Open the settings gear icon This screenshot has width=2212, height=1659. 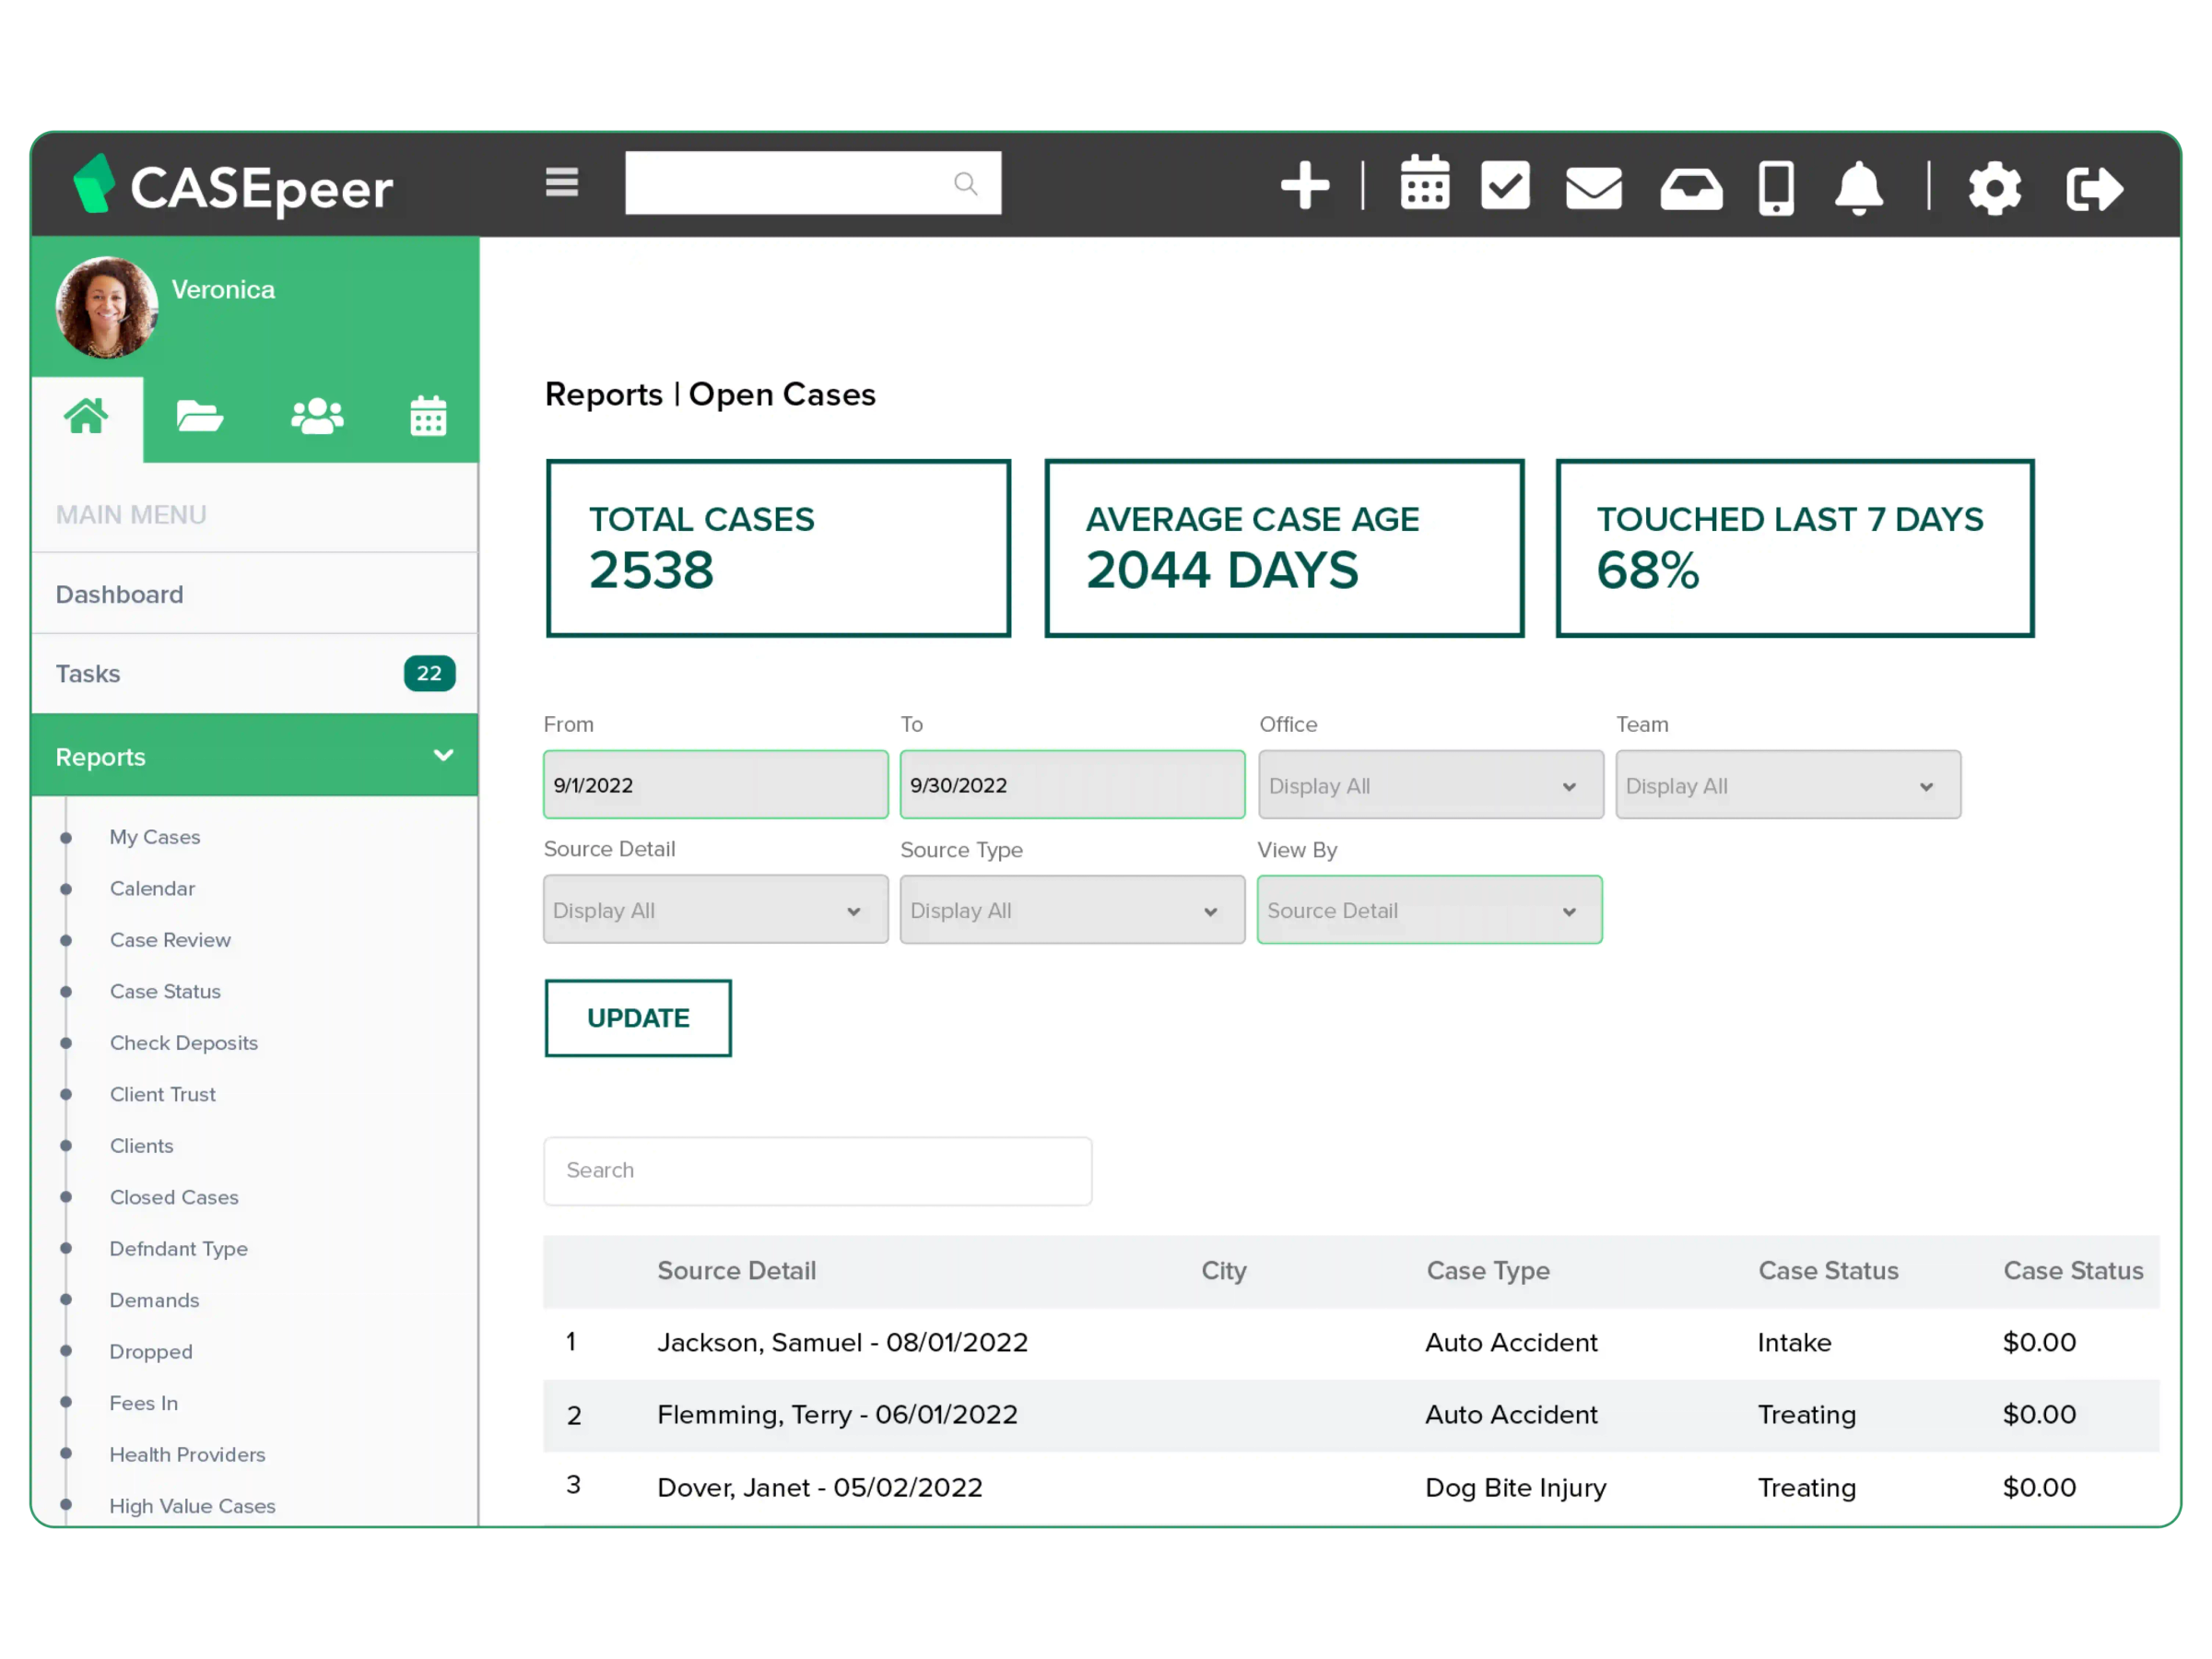pyautogui.click(x=1995, y=186)
